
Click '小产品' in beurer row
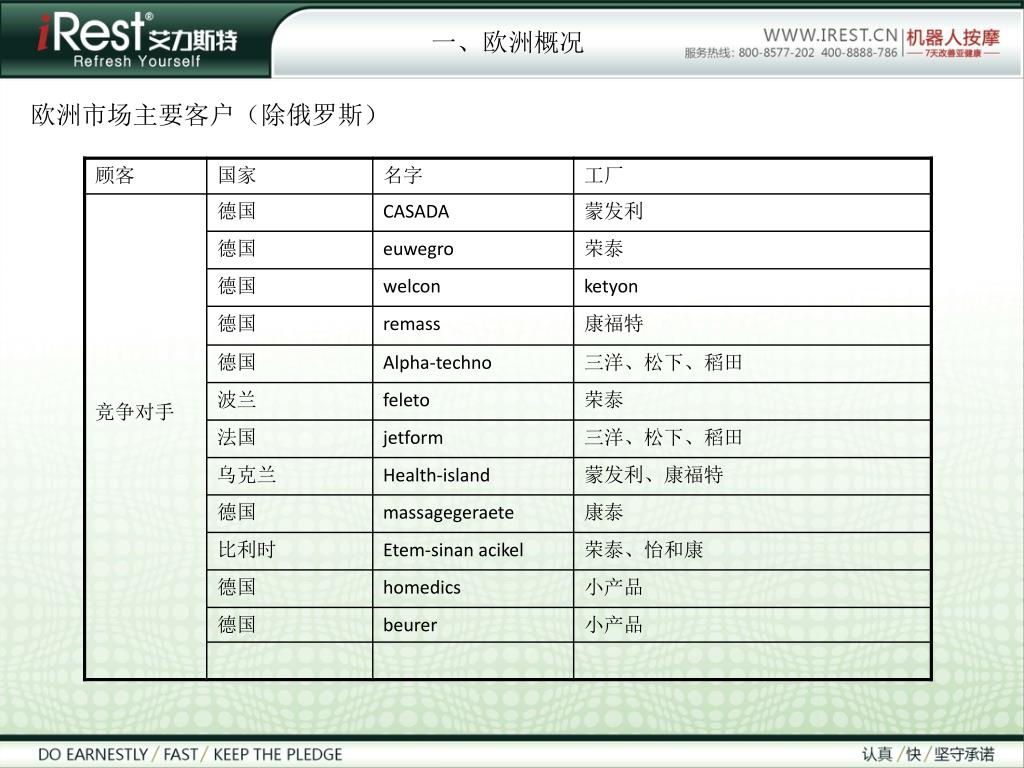752,625
